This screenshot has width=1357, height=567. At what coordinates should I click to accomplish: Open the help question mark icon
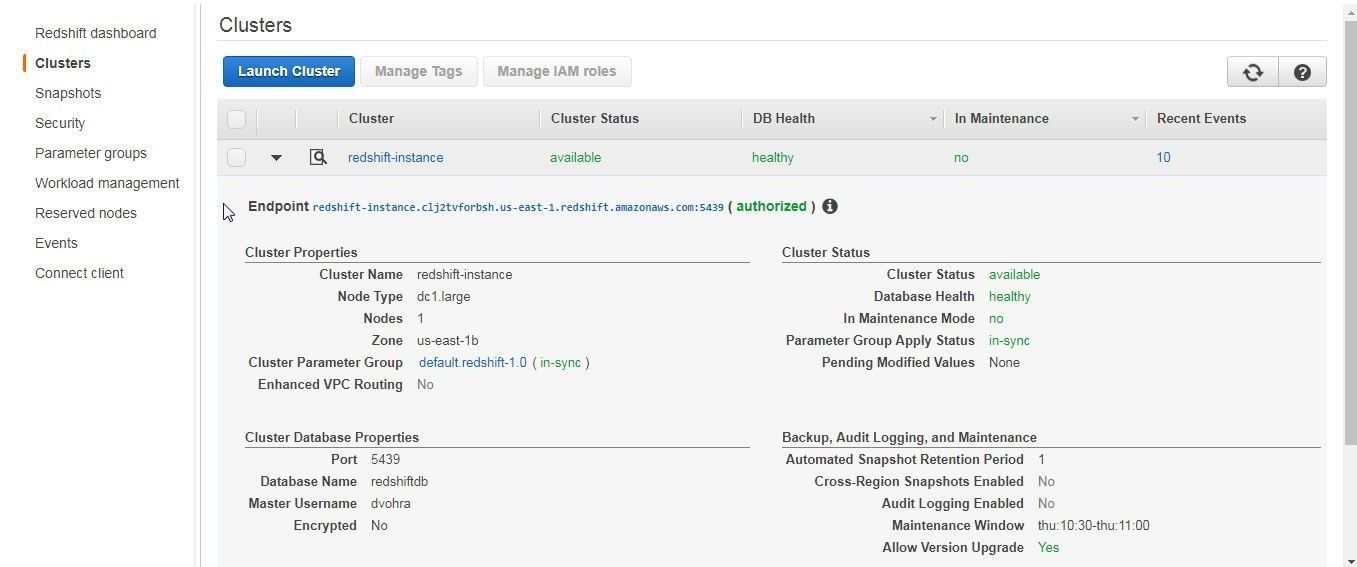point(1302,72)
